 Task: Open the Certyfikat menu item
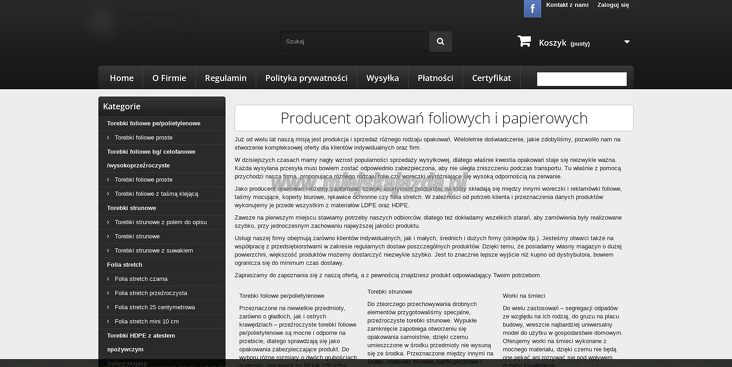pyautogui.click(x=492, y=78)
